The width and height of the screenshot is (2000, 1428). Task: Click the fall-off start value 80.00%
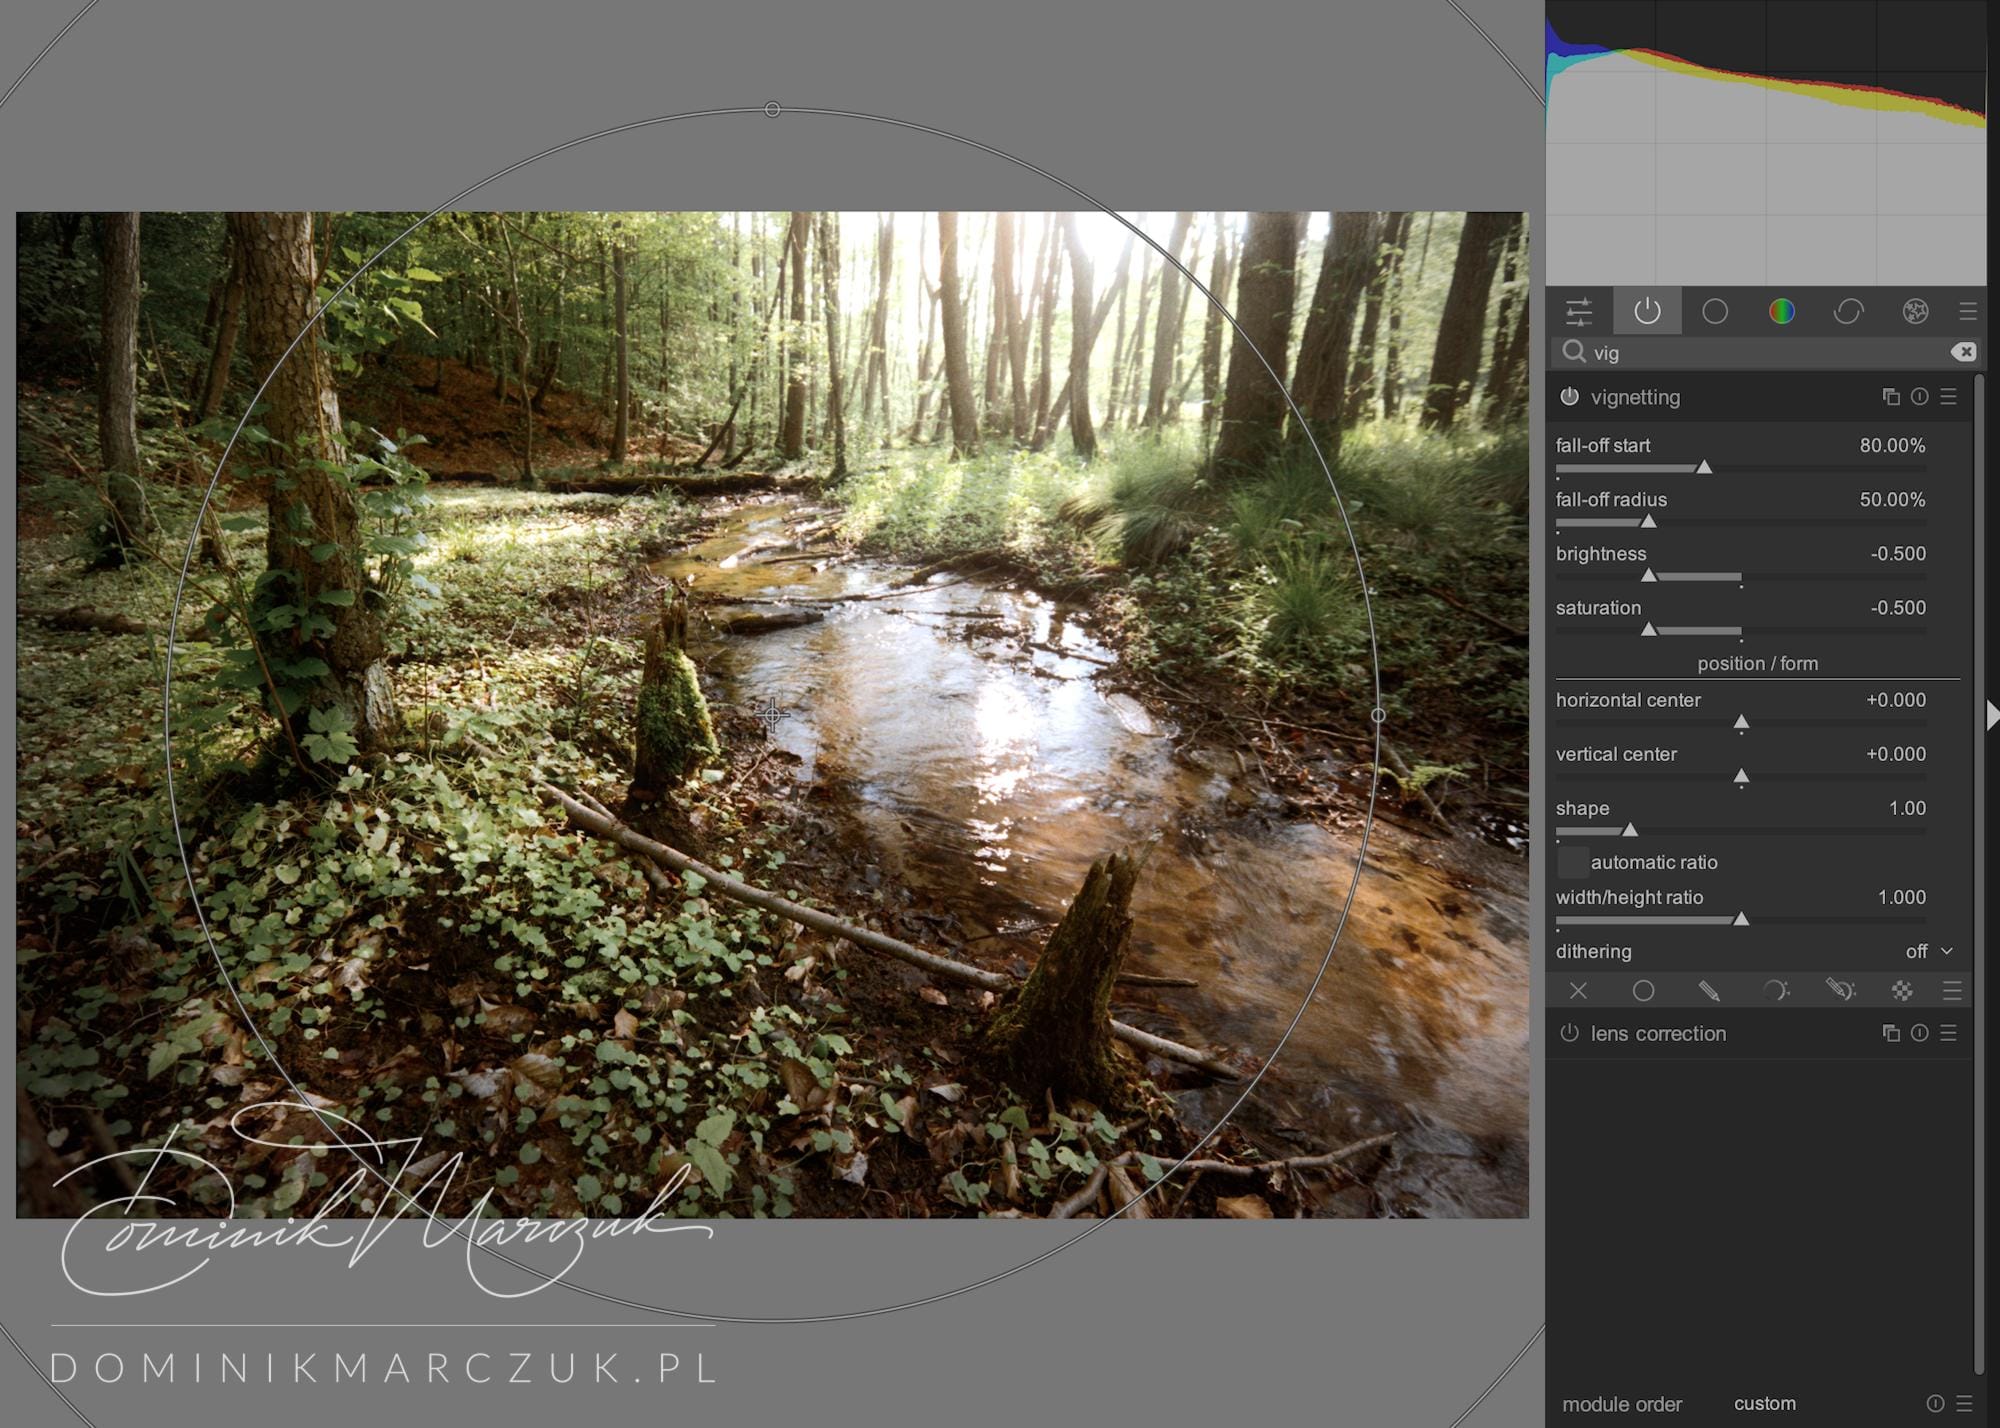1892,446
